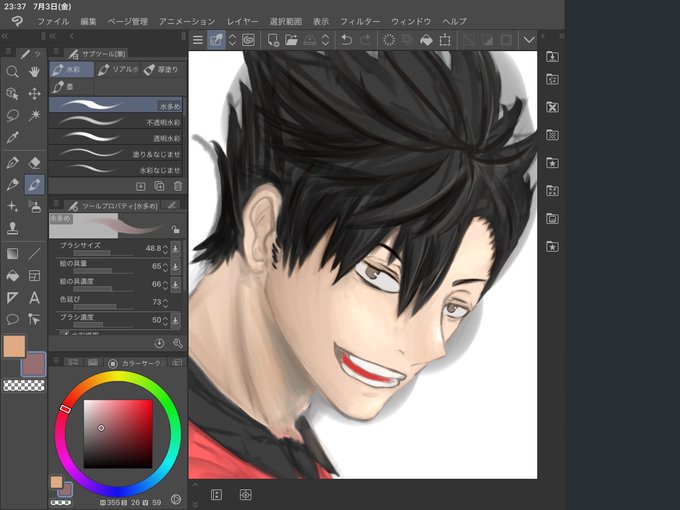Select the Airbrush tool
The height and width of the screenshot is (510, 680).
coord(34,207)
